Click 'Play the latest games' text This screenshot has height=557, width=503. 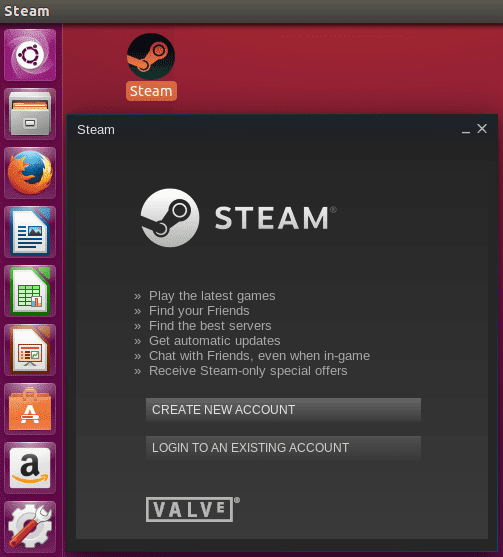(x=212, y=296)
